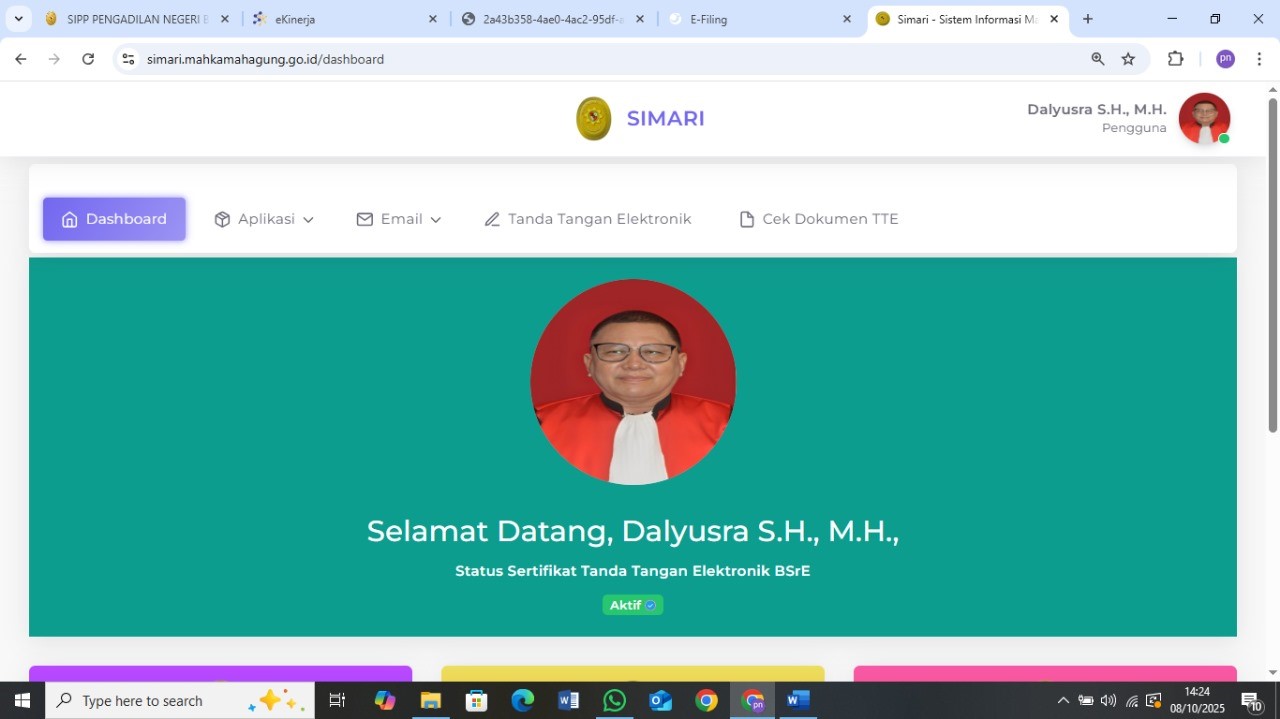
Task: Open the browser Extensions icon
Action: coord(1175,59)
